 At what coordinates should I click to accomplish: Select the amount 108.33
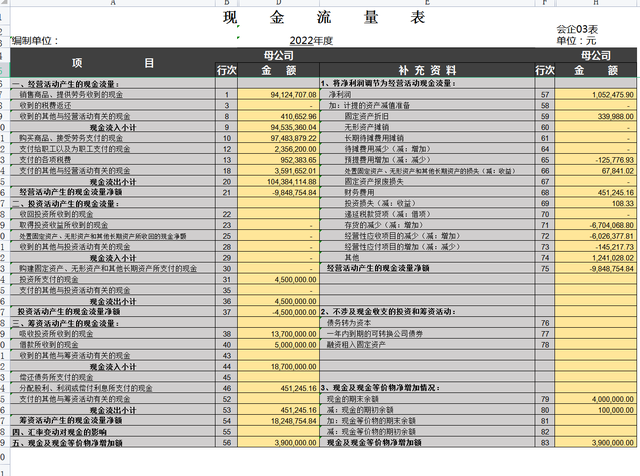623,203
